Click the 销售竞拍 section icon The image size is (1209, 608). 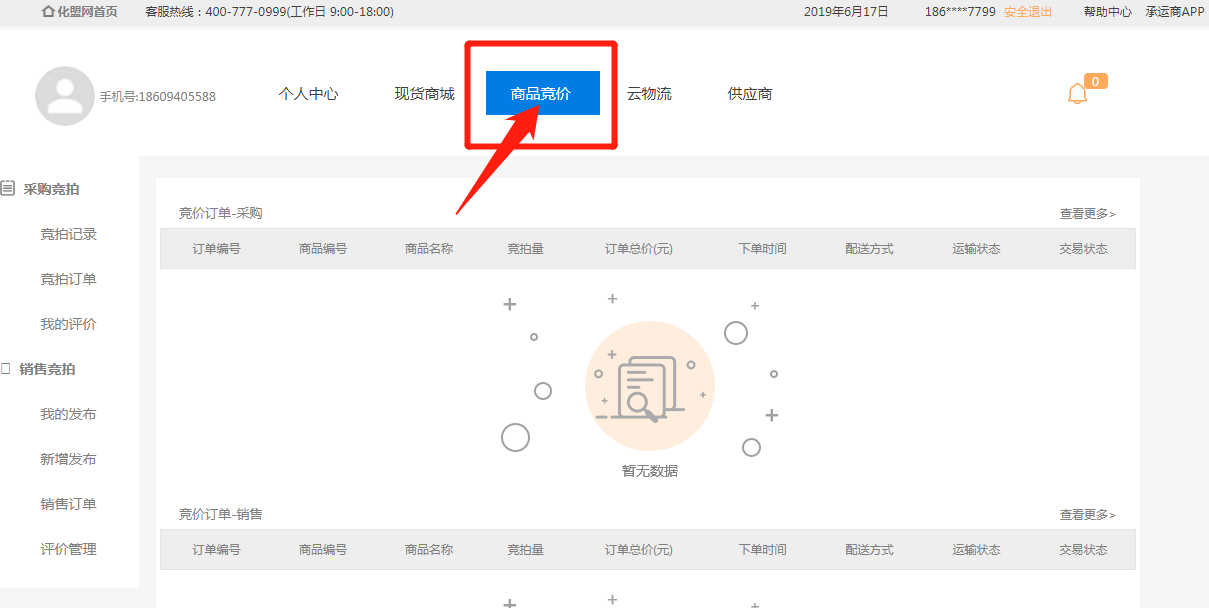click(6, 369)
